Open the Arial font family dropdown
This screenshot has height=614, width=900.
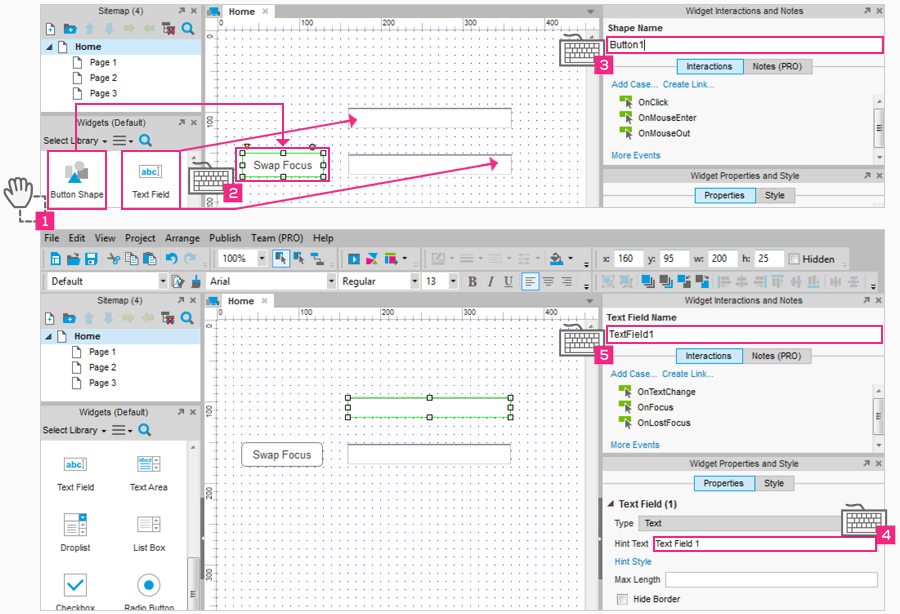click(x=330, y=282)
